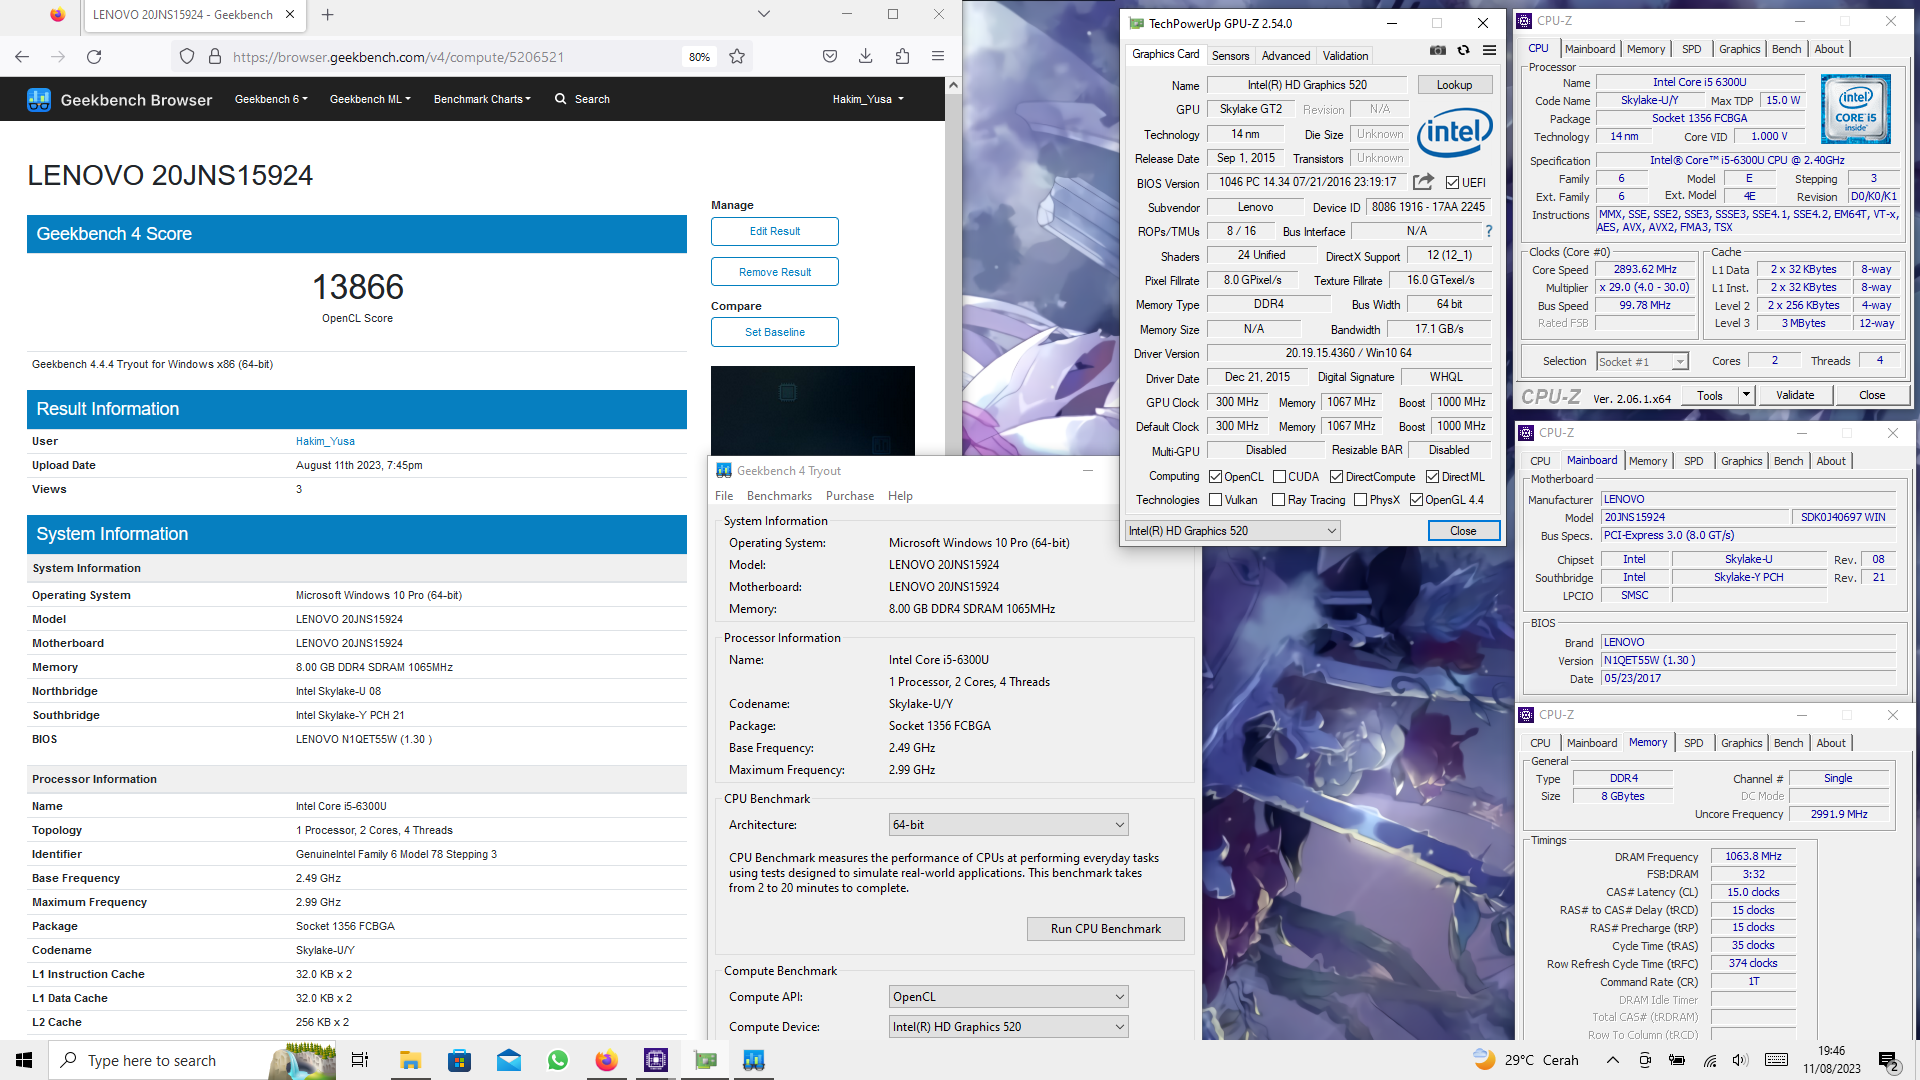Click the GPU-Z refresh icon

pos(1463,50)
